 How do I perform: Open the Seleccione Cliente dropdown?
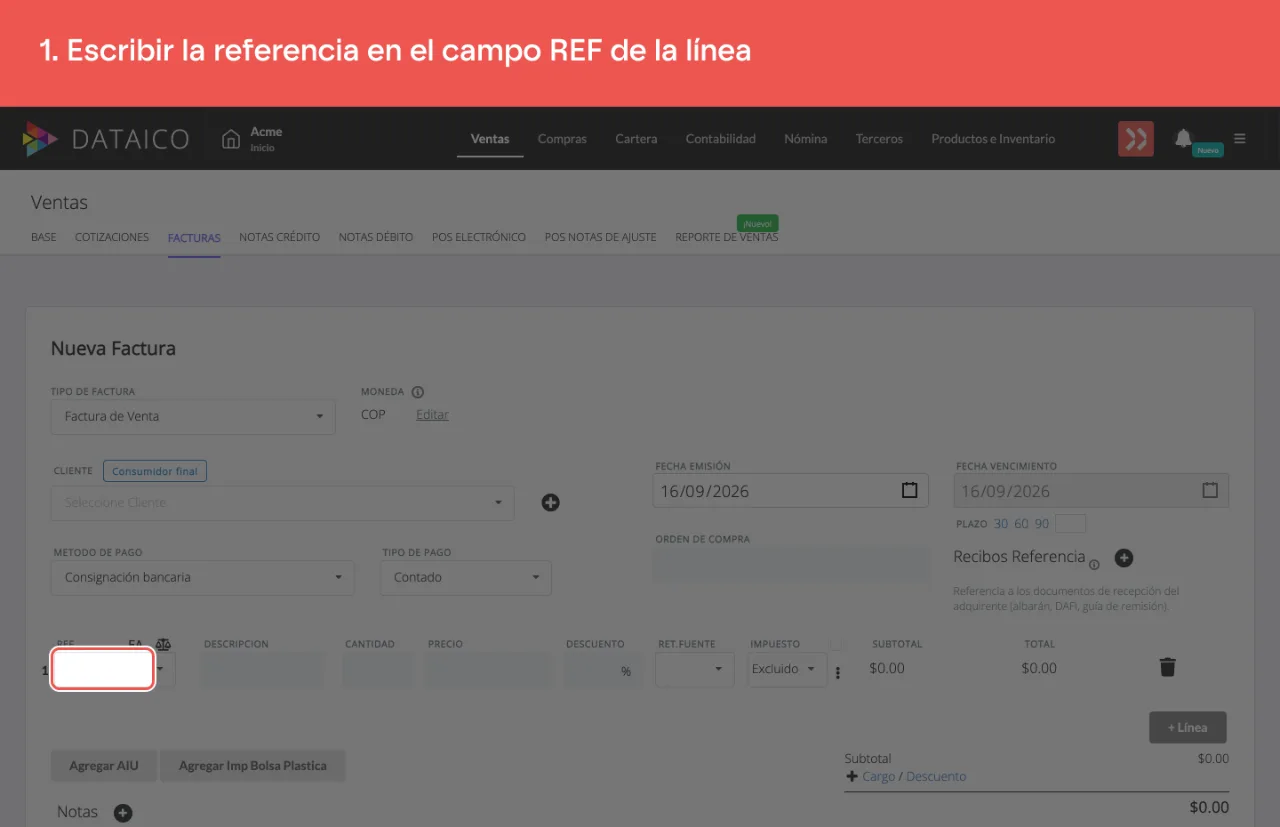pos(283,503)
